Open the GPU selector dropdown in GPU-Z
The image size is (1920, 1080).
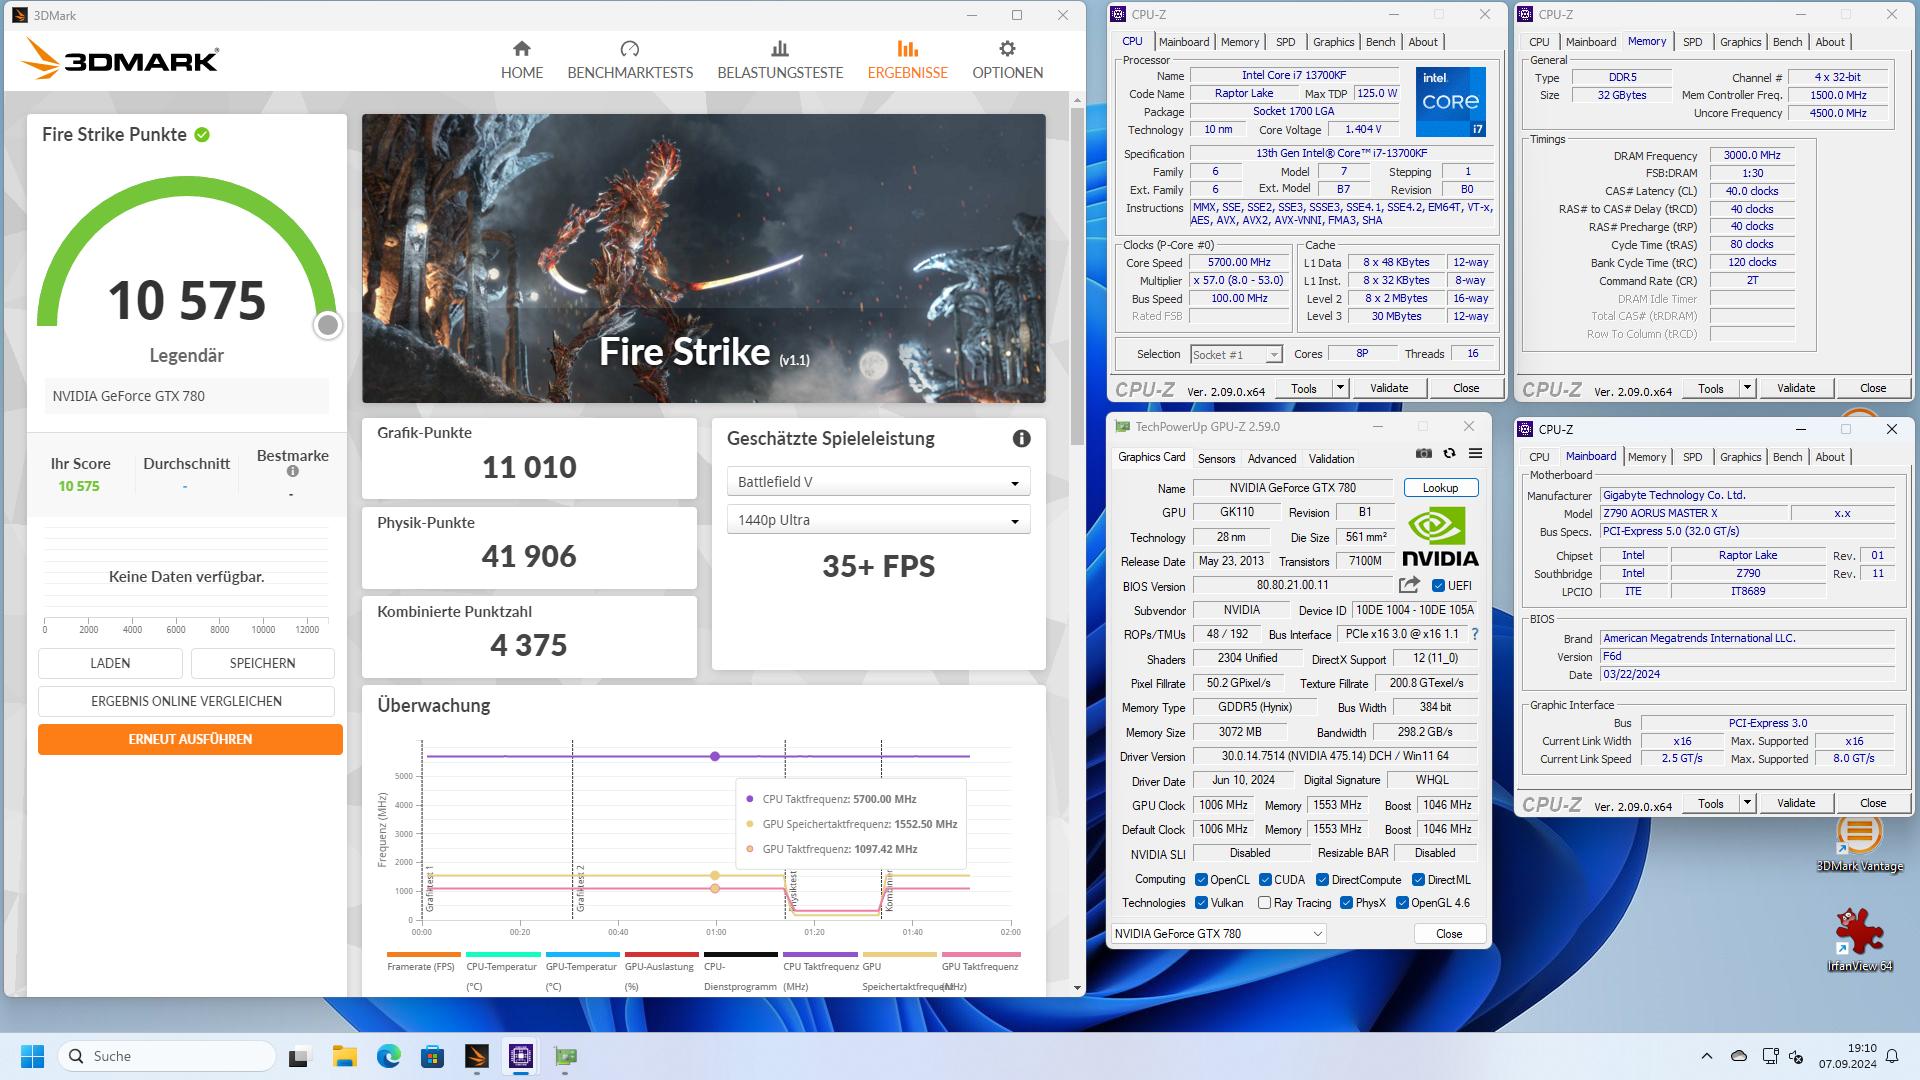coord(1218,933)
